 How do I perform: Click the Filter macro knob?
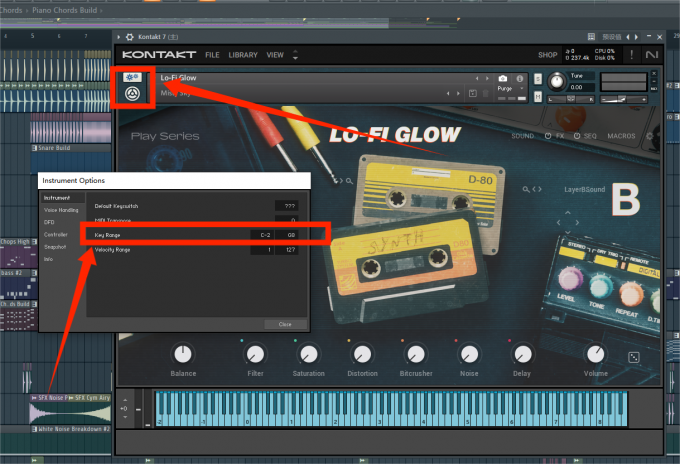(x=255, y=354)
